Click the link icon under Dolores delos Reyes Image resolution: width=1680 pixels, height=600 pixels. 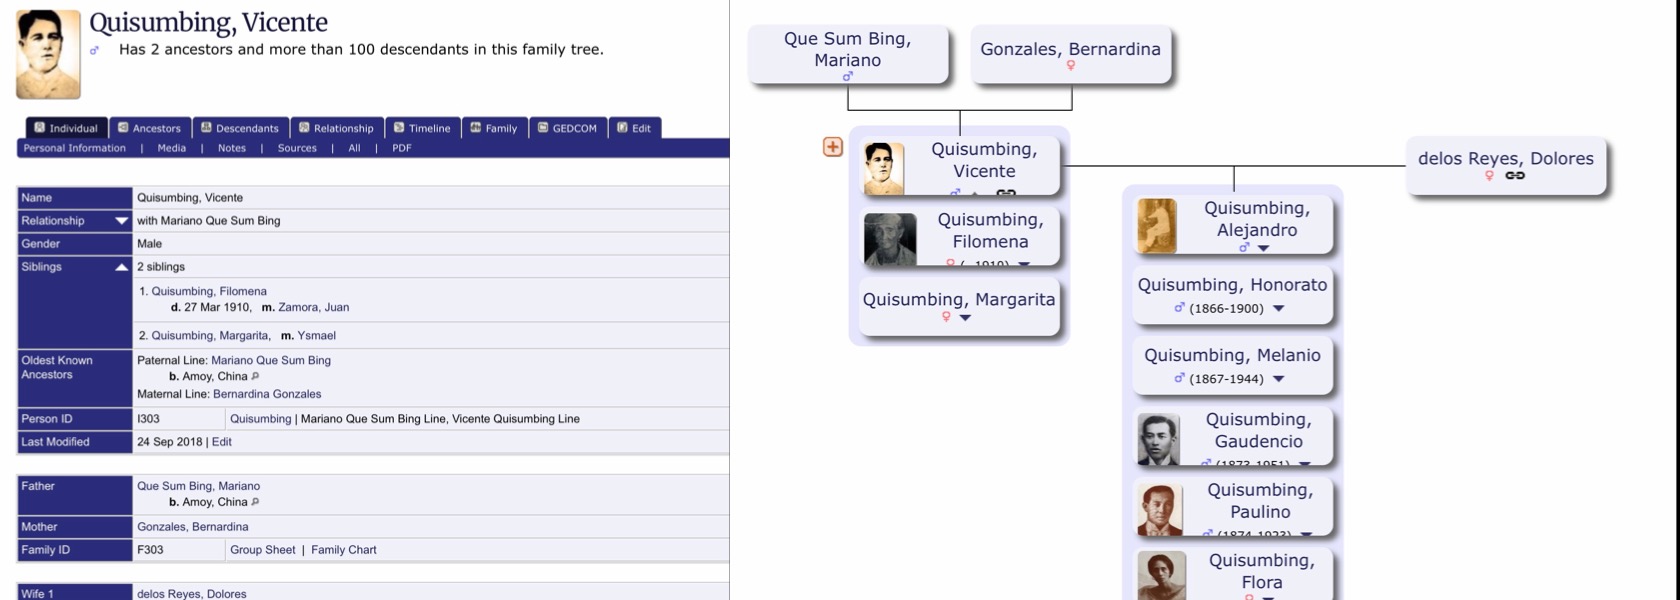[1515, 176]
